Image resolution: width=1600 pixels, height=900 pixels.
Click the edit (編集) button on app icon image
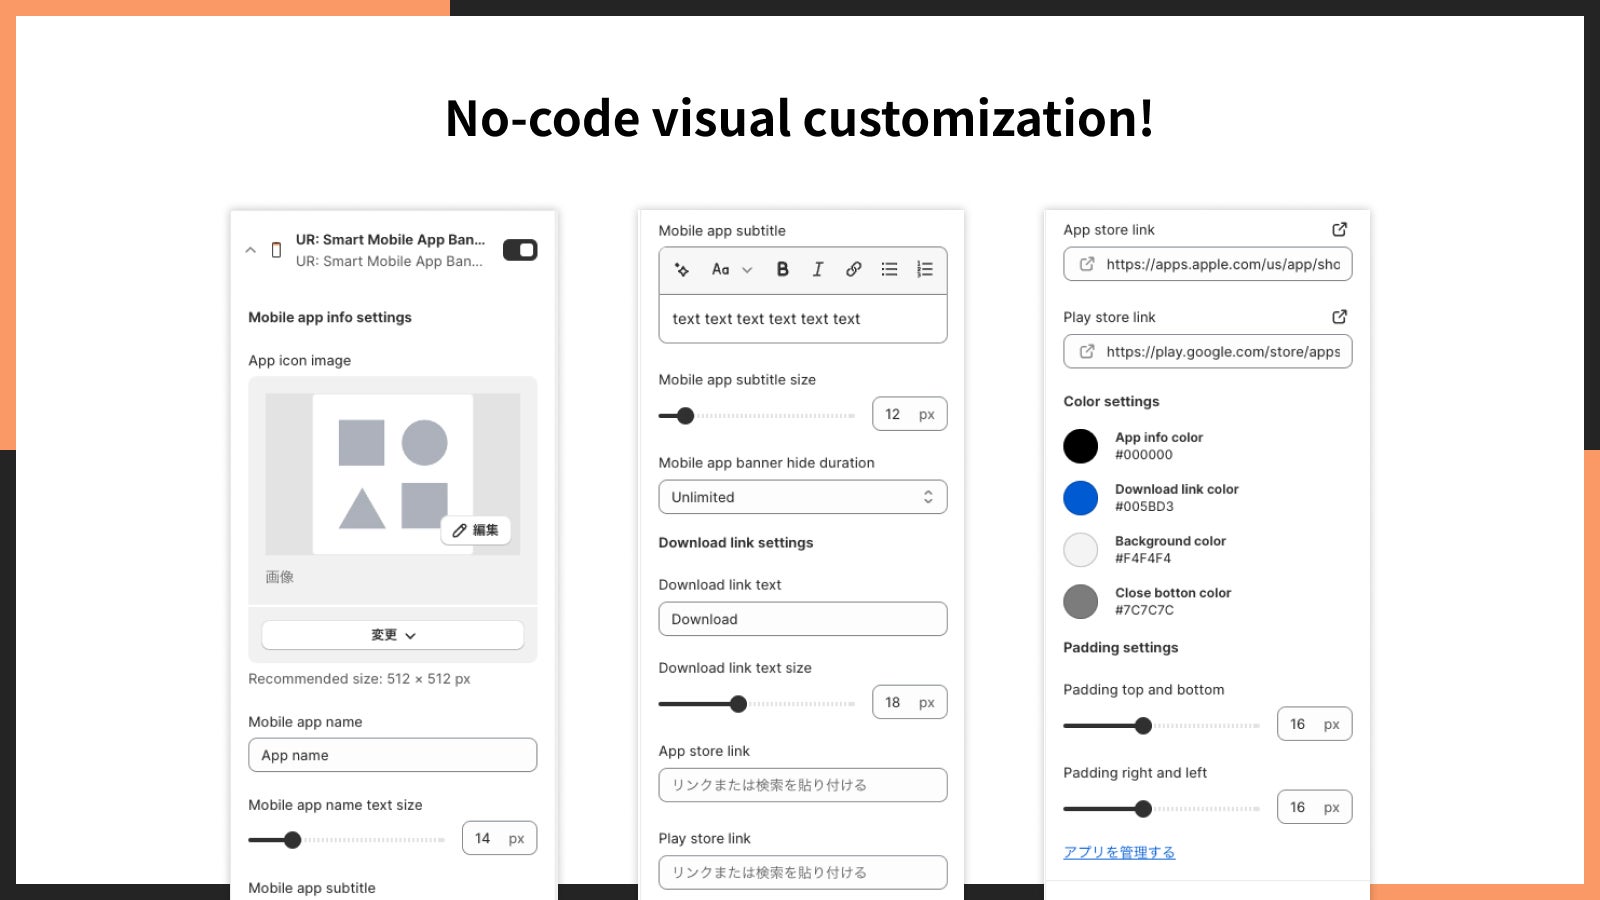[476, 530]
